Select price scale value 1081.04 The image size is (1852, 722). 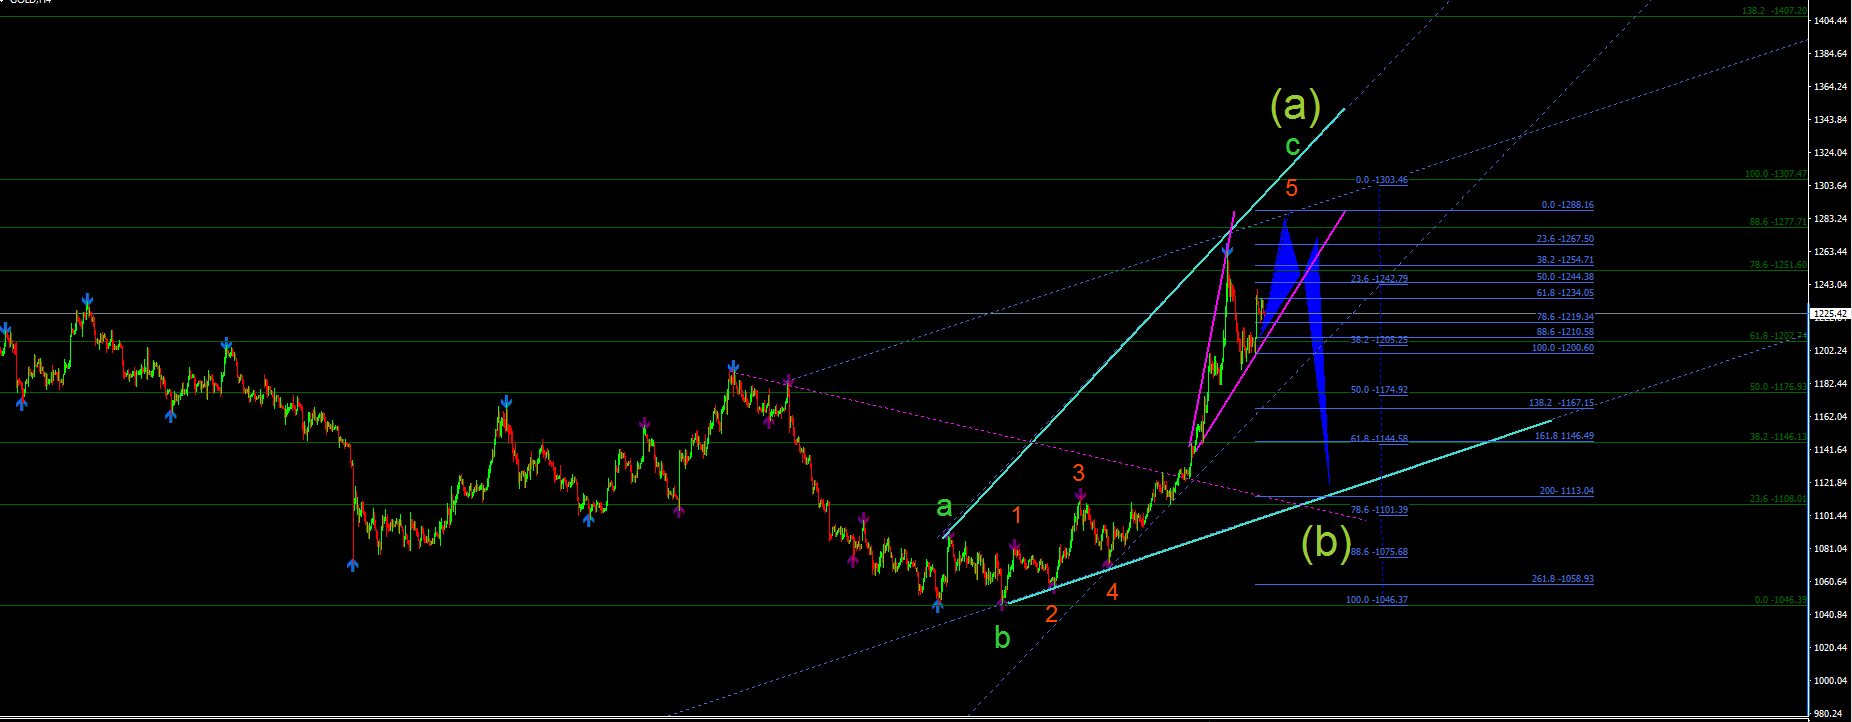click(1830, 548)
